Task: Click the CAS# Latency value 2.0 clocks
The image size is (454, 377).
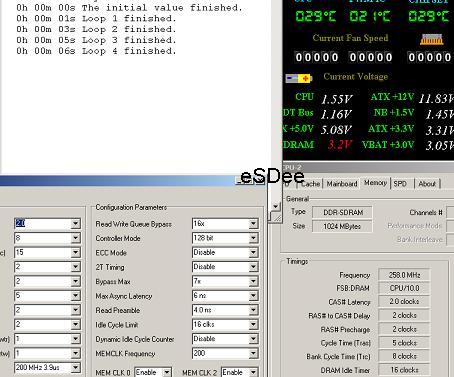Action: (x=404, y=302)
